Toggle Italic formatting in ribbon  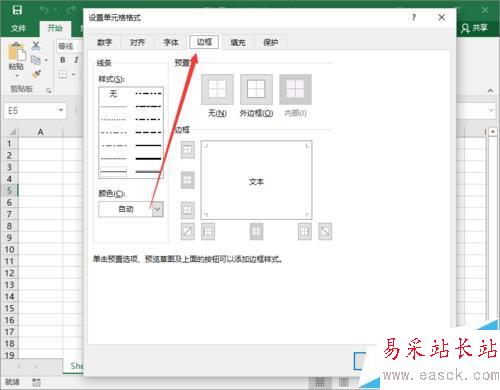click(76, 60)
